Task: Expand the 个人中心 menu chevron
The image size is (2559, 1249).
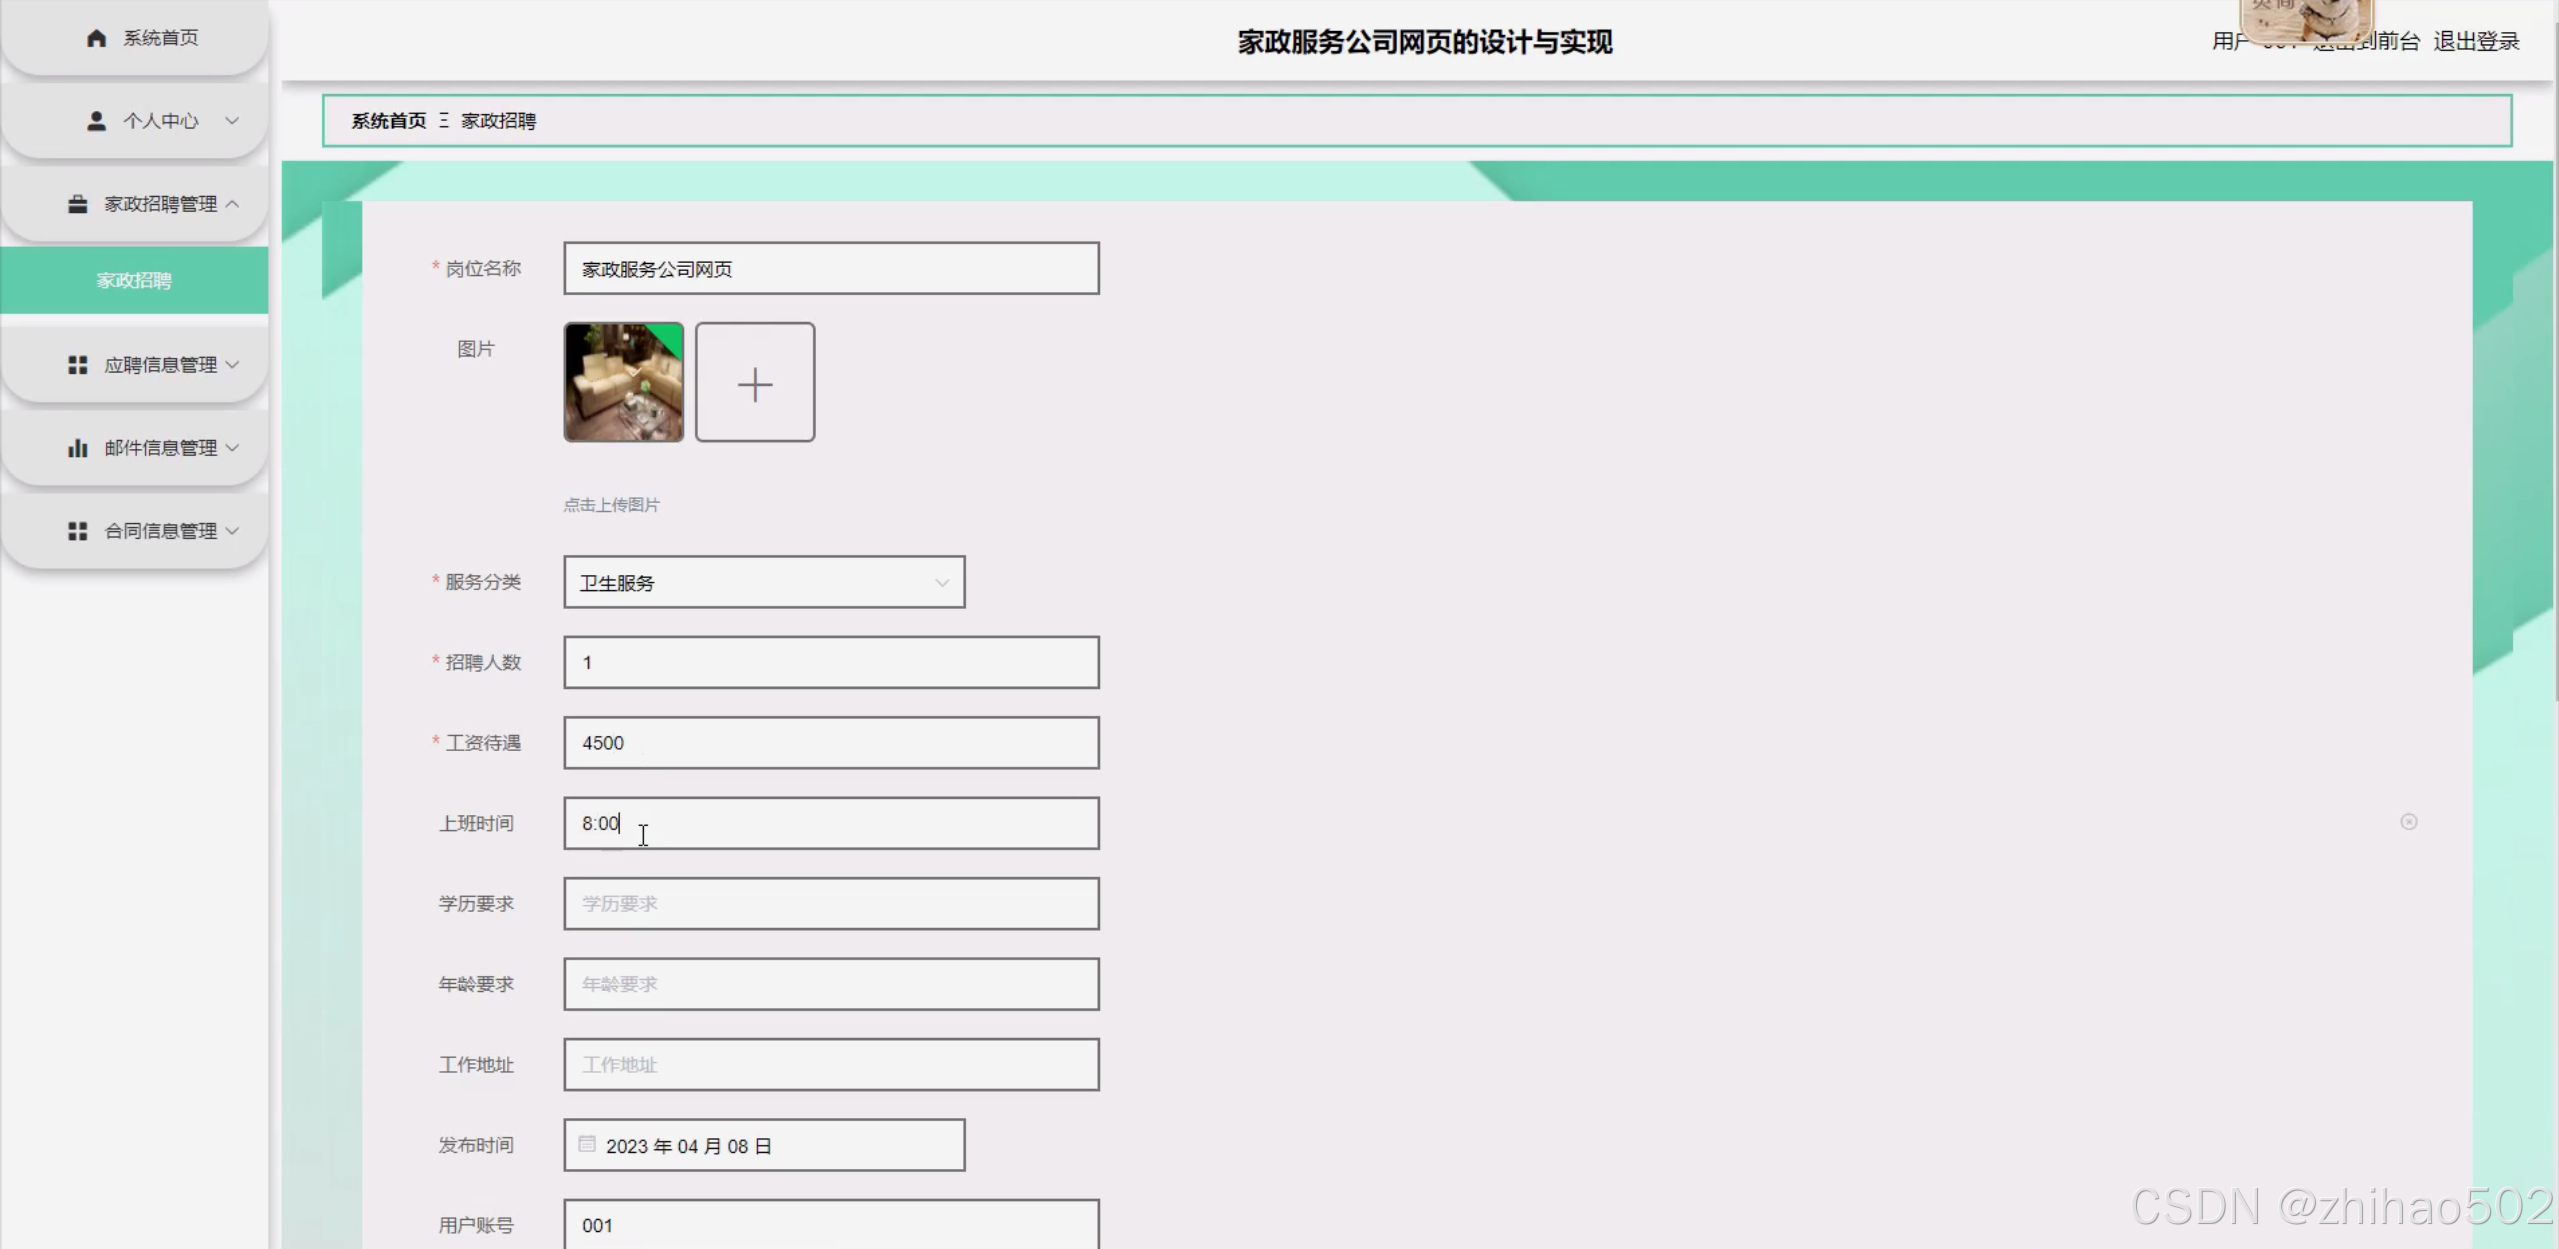Action: click(x=232, y=121)
